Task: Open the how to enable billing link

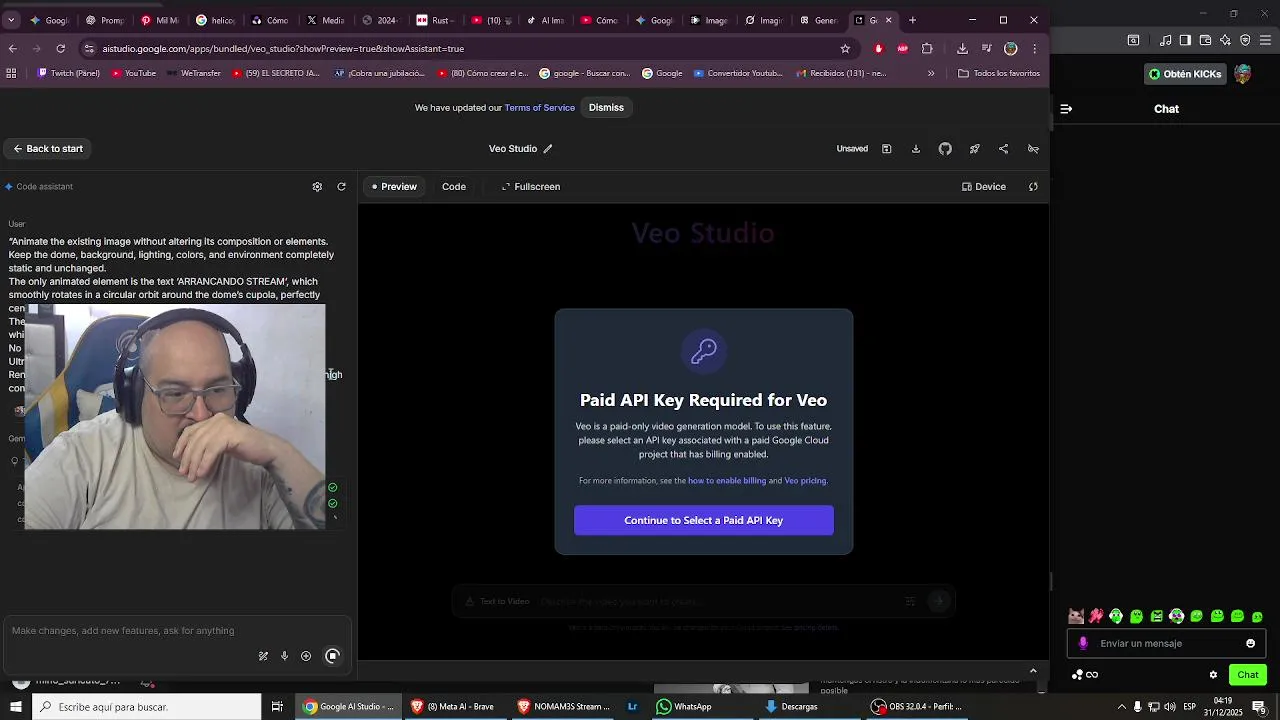Action: click(727, 481)
